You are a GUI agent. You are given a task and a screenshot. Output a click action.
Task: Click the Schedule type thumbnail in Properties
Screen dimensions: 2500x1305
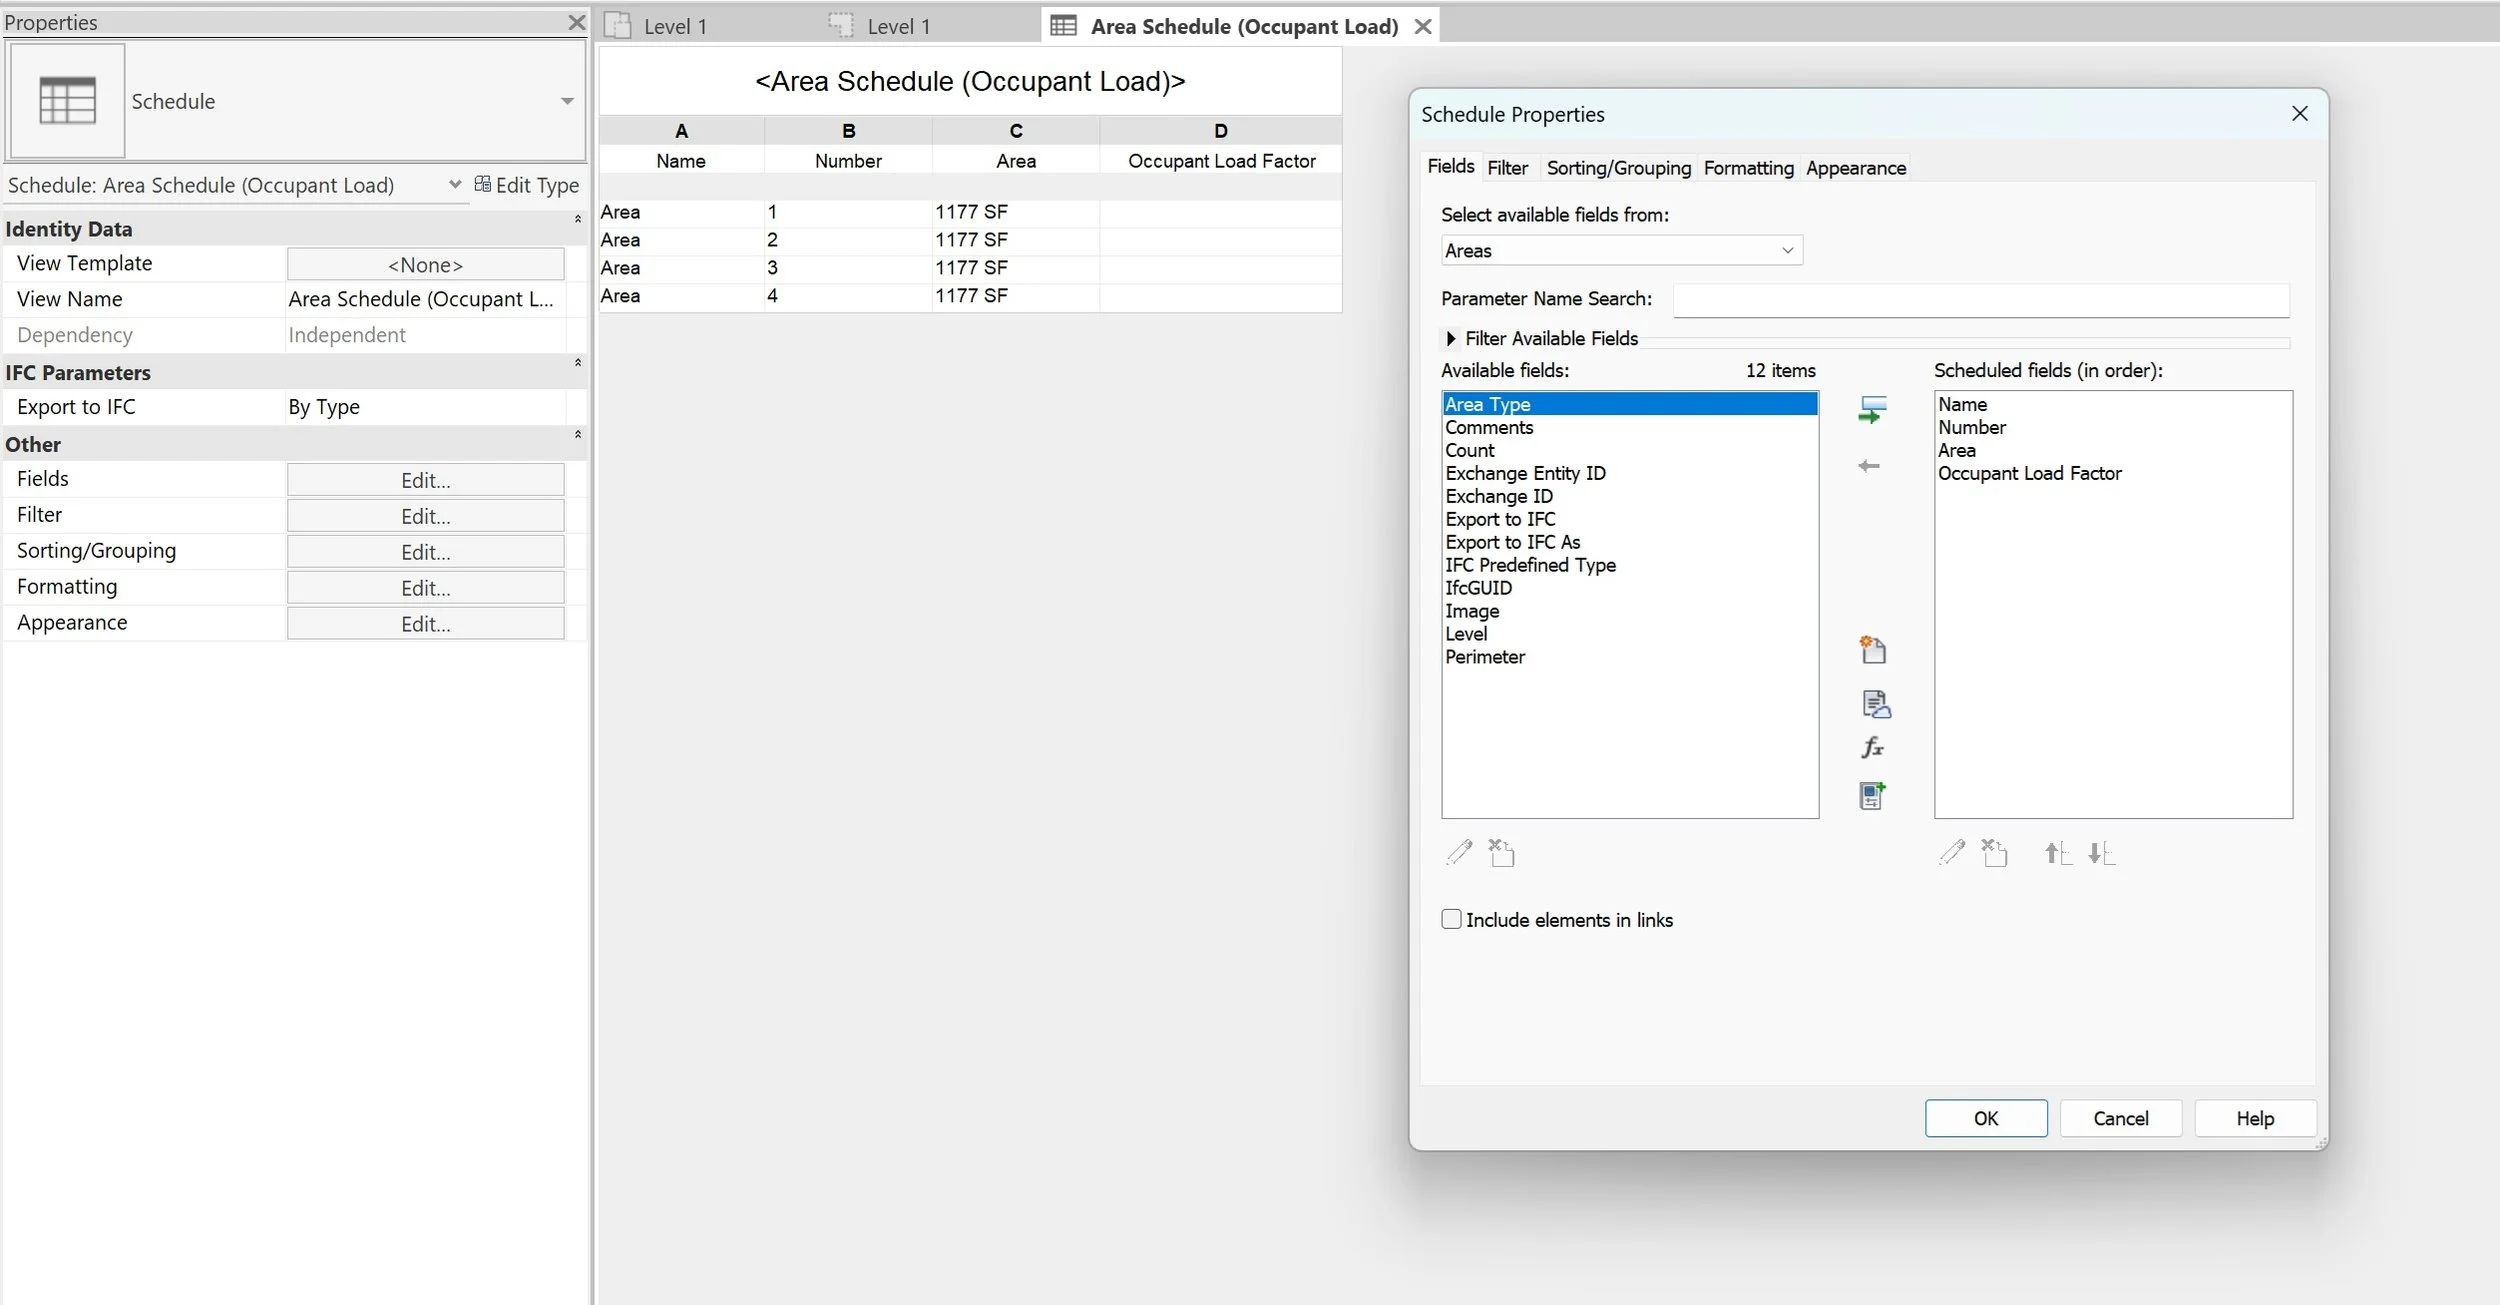click(67, 100)
